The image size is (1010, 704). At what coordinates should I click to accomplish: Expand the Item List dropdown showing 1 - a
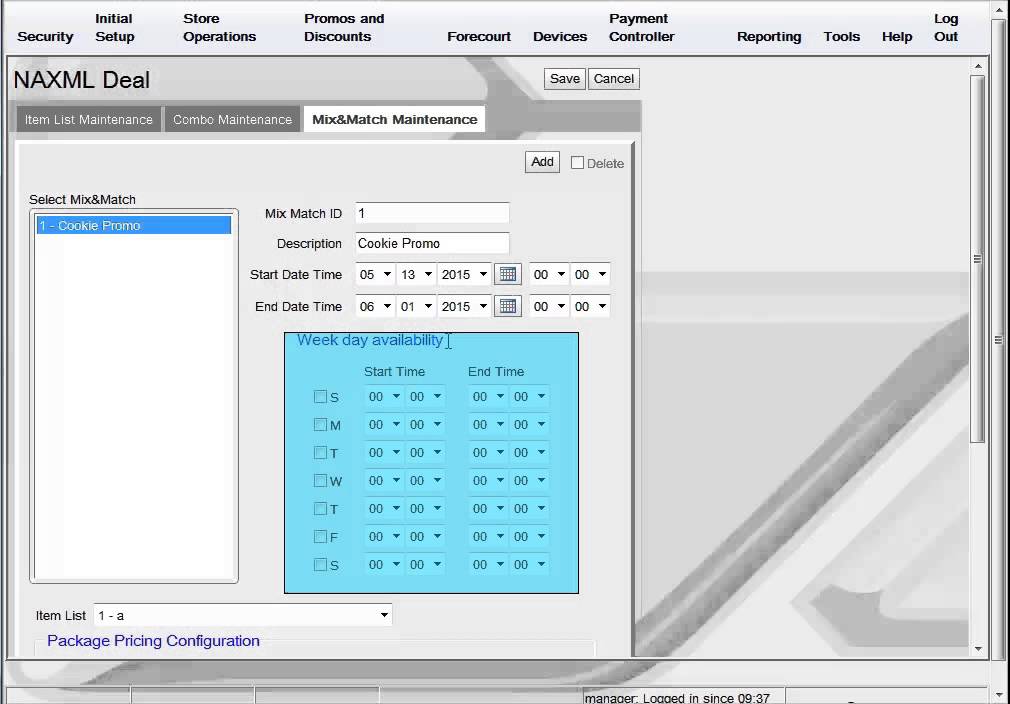243,615
